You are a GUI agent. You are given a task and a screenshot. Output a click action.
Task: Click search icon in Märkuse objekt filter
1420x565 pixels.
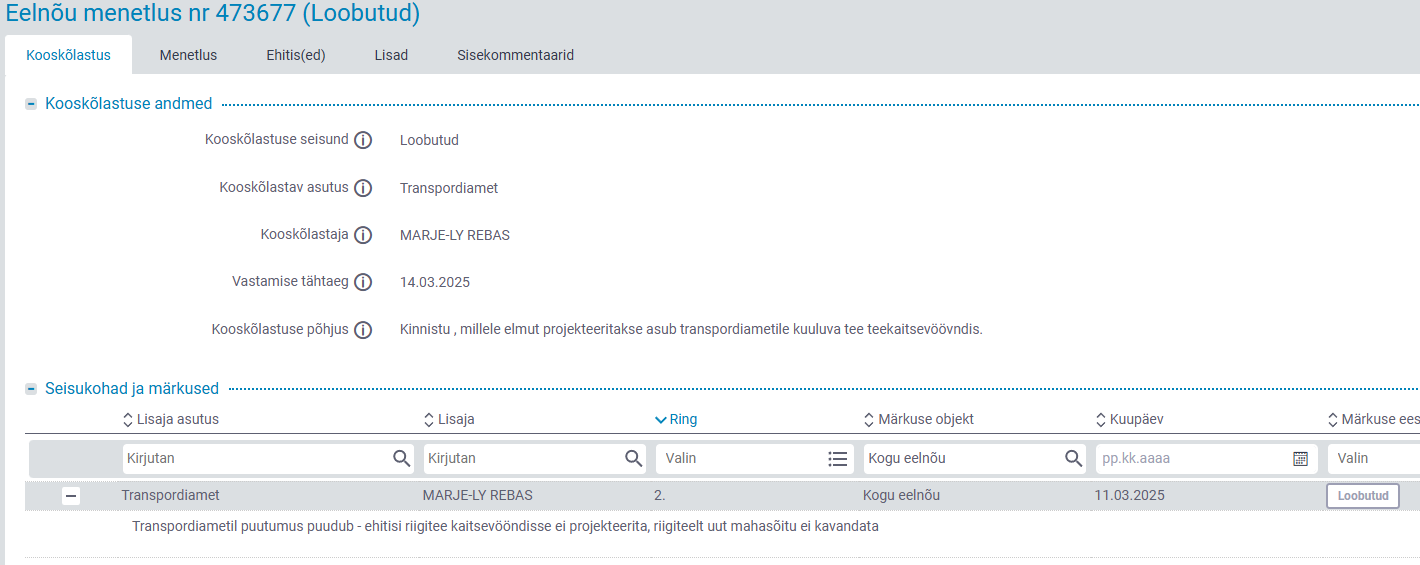pos(1073,458)
